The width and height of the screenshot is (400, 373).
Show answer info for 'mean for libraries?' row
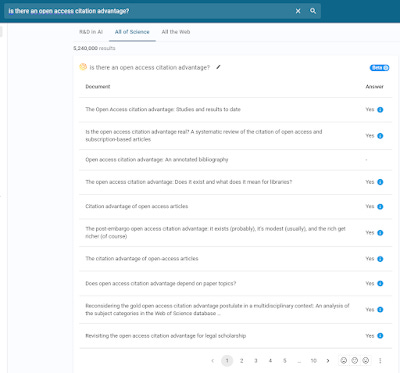coord(380,182)
